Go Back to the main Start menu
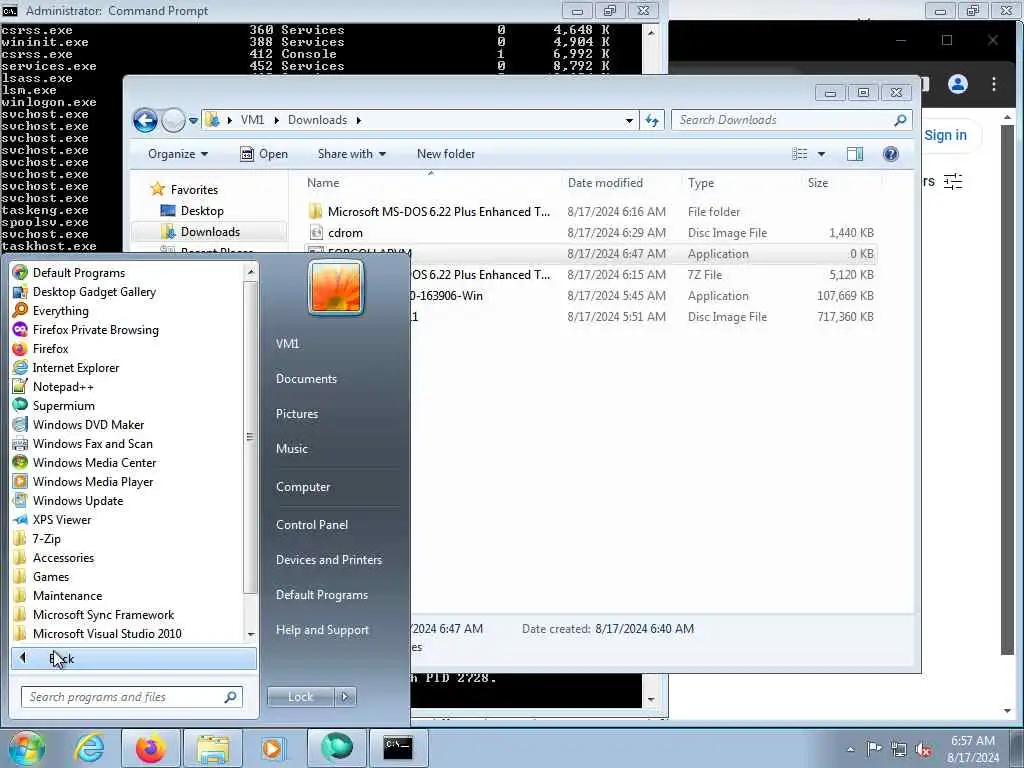The width and height of the screenshot is (1024, 768). (x=134, y=658)
